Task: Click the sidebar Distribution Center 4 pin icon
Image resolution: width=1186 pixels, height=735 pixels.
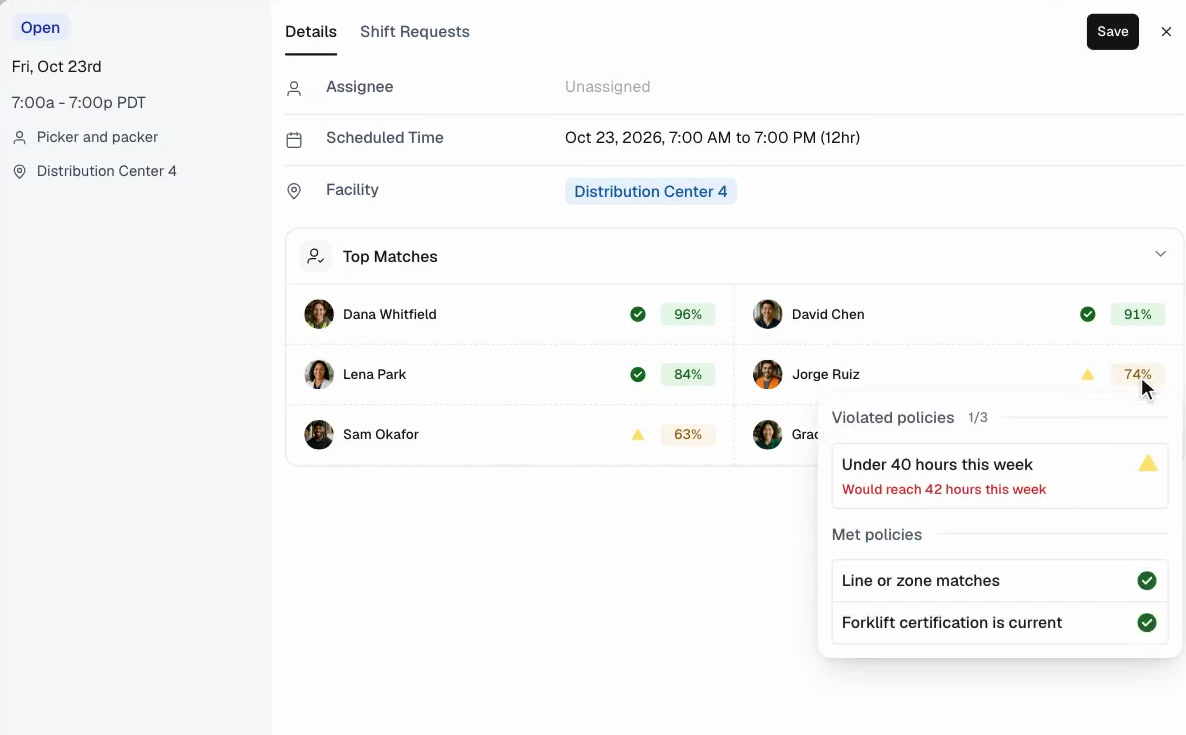Action: tap(20, 172)
